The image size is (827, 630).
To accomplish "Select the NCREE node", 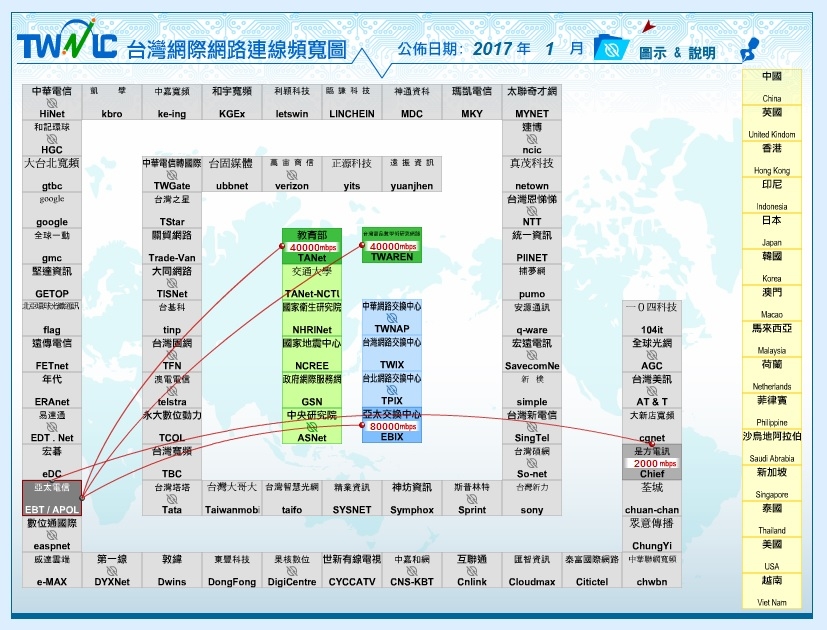I will pos(312,354).
